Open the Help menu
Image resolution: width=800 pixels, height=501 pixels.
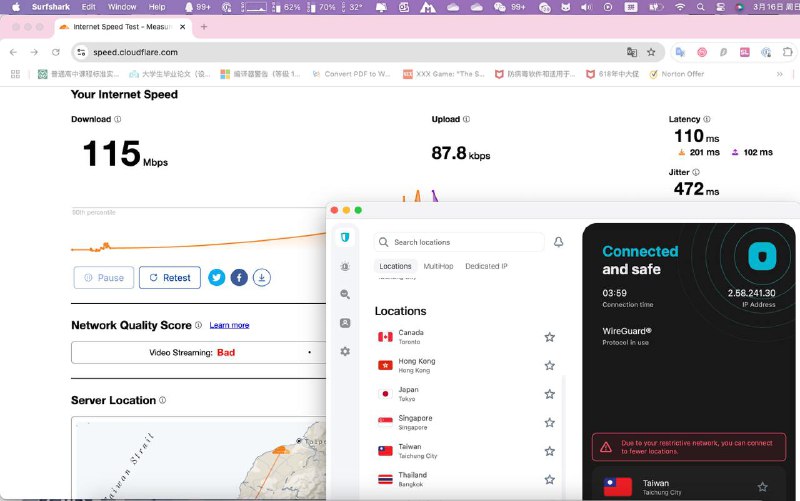(157, 7)
